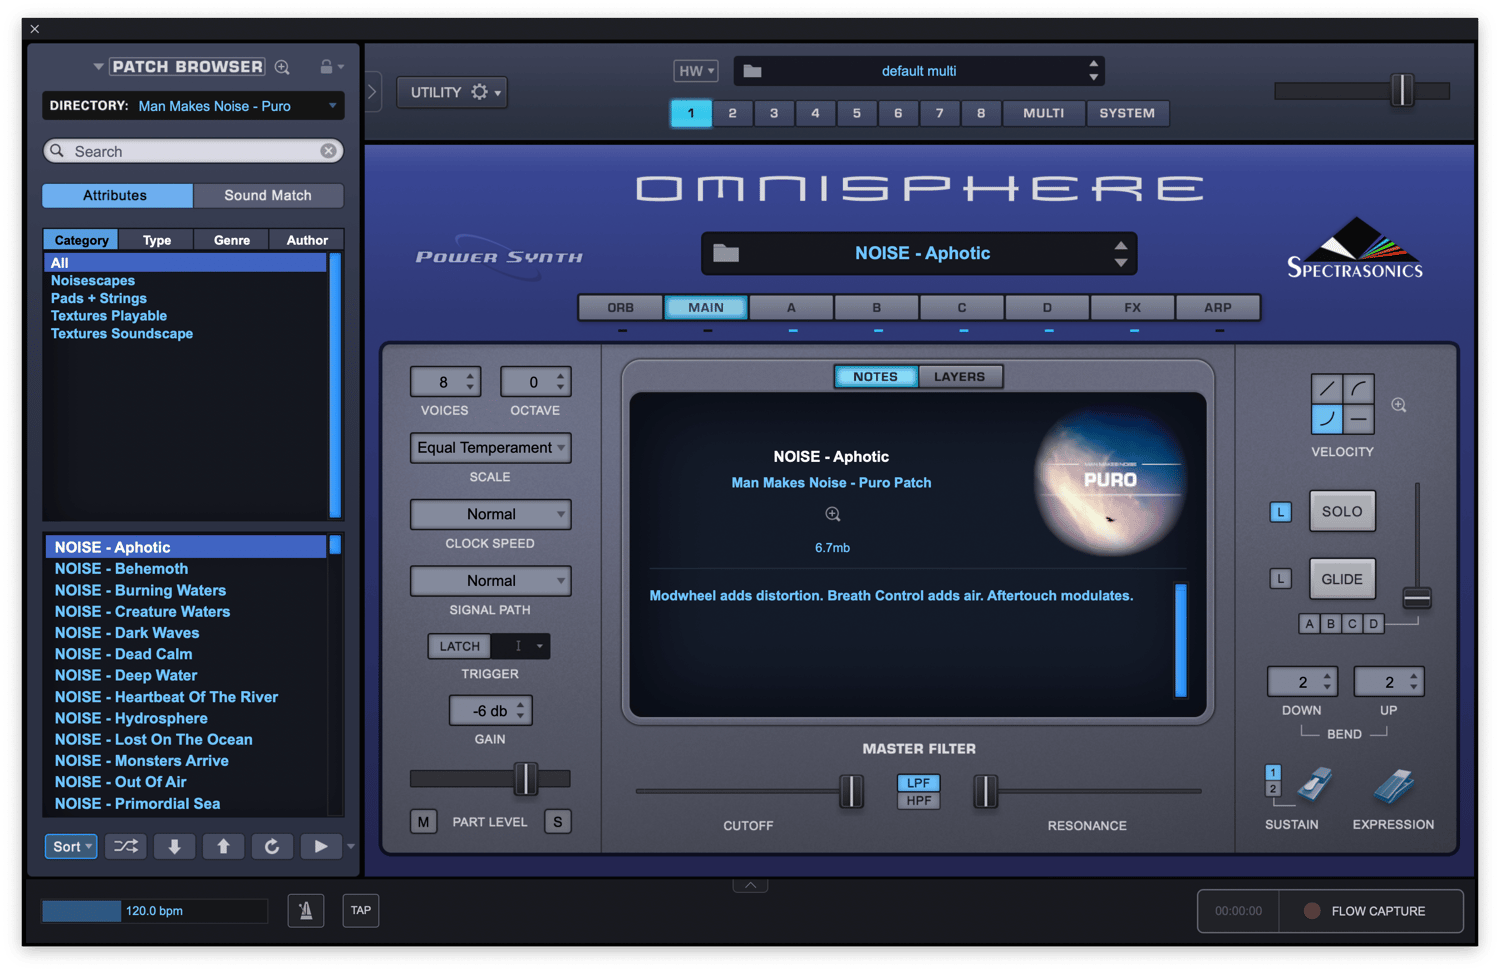Open the Equal Temperament scale dropdown
This screenshot has width=1500, height=972.
(490, 448)
